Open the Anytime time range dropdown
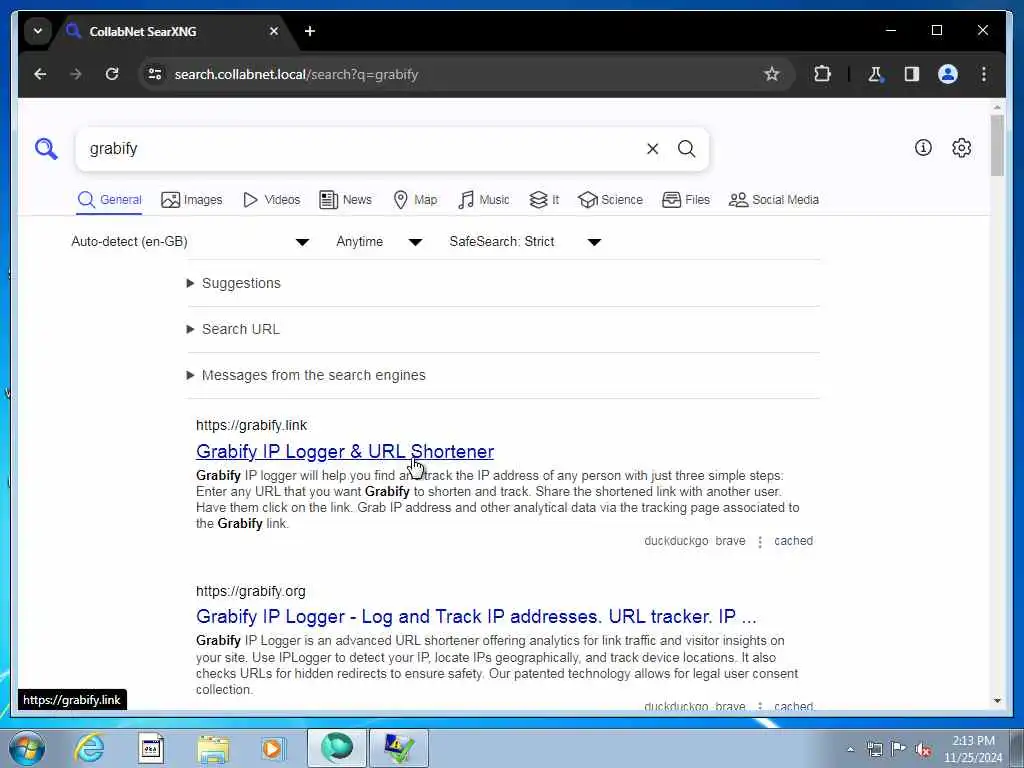Image resolution: width=1024 pixels, height=768 pixels. [x=379, y=242]
